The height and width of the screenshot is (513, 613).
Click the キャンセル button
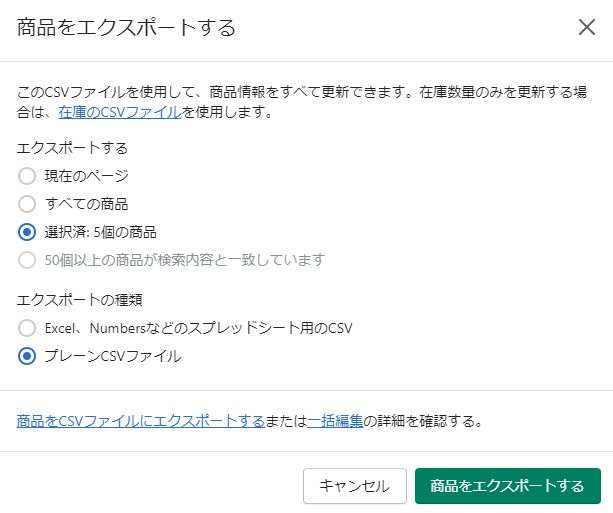pos(355,486)
